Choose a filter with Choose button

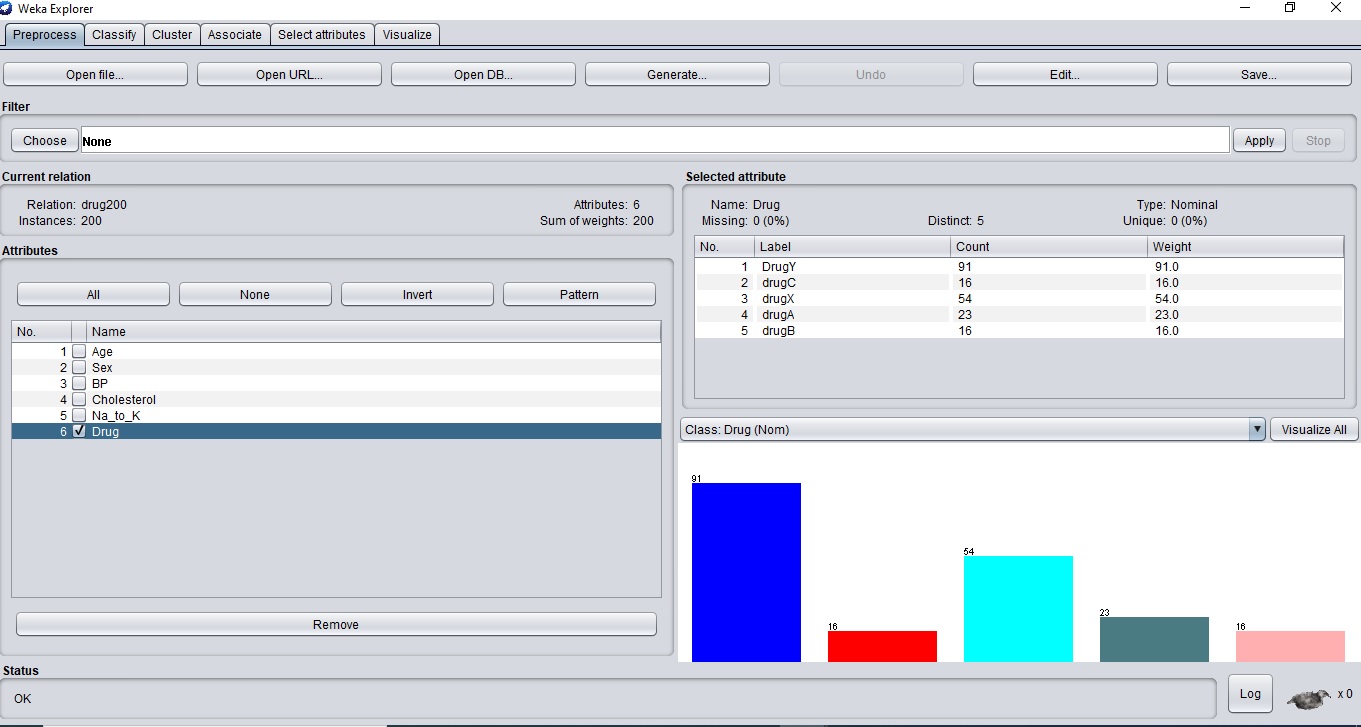45,140
